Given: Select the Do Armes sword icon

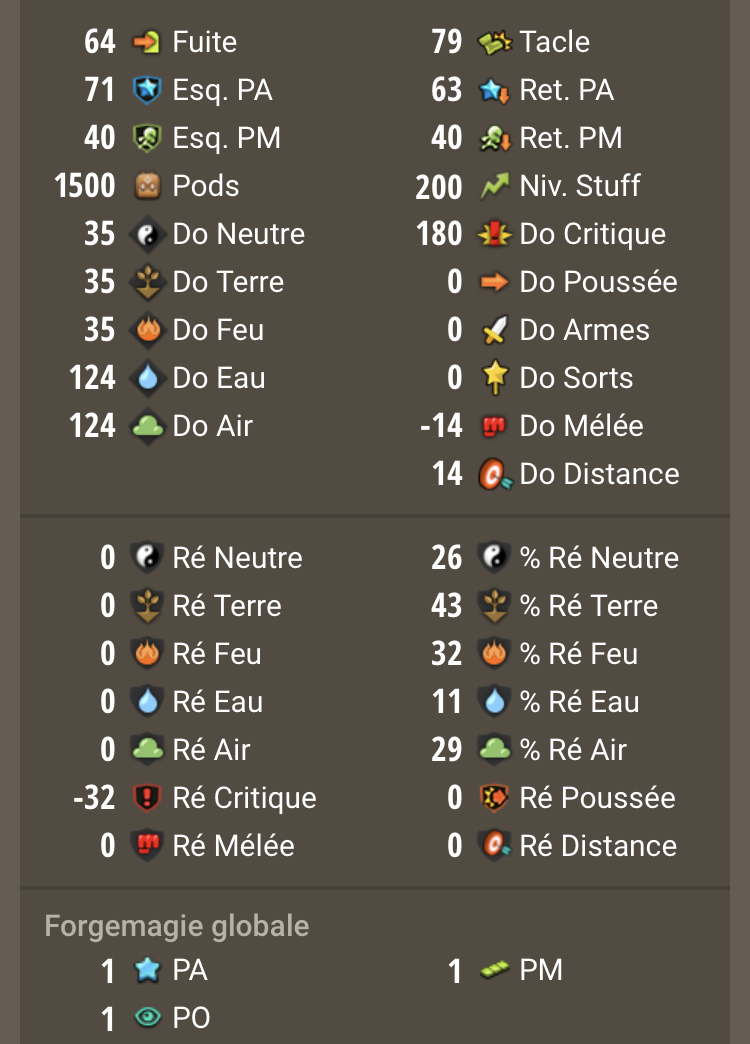Looking at the screenshot, I should click(494, 330).
